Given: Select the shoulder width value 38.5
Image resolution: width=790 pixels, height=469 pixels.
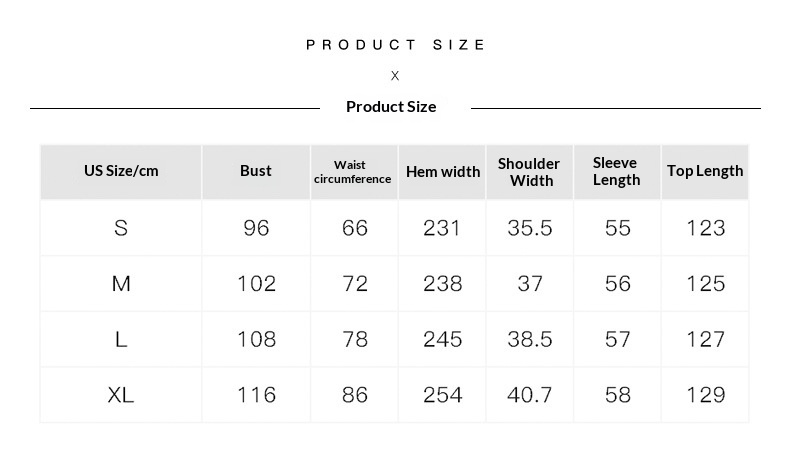Looking at the screenshot, I should 530,339.
